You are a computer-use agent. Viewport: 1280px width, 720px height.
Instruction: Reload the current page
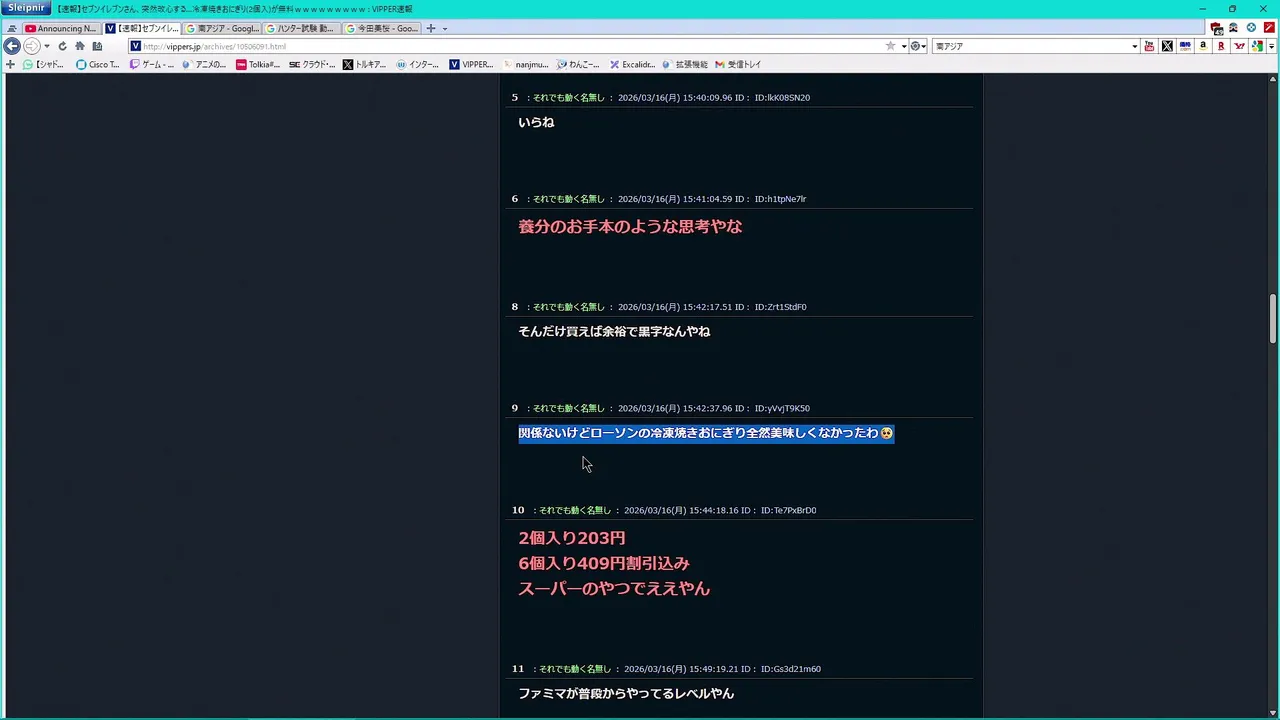coord(62,46)
